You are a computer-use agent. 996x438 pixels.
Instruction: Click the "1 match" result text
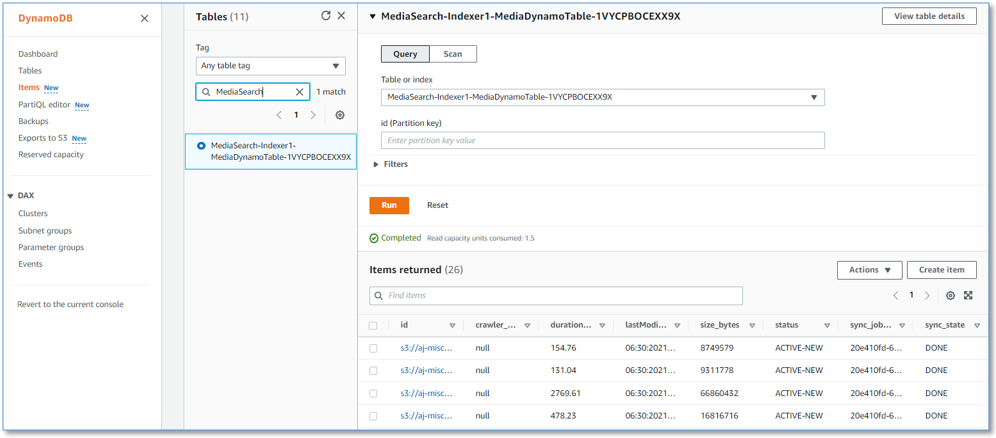pyautogui.click(x=331, y=92)
